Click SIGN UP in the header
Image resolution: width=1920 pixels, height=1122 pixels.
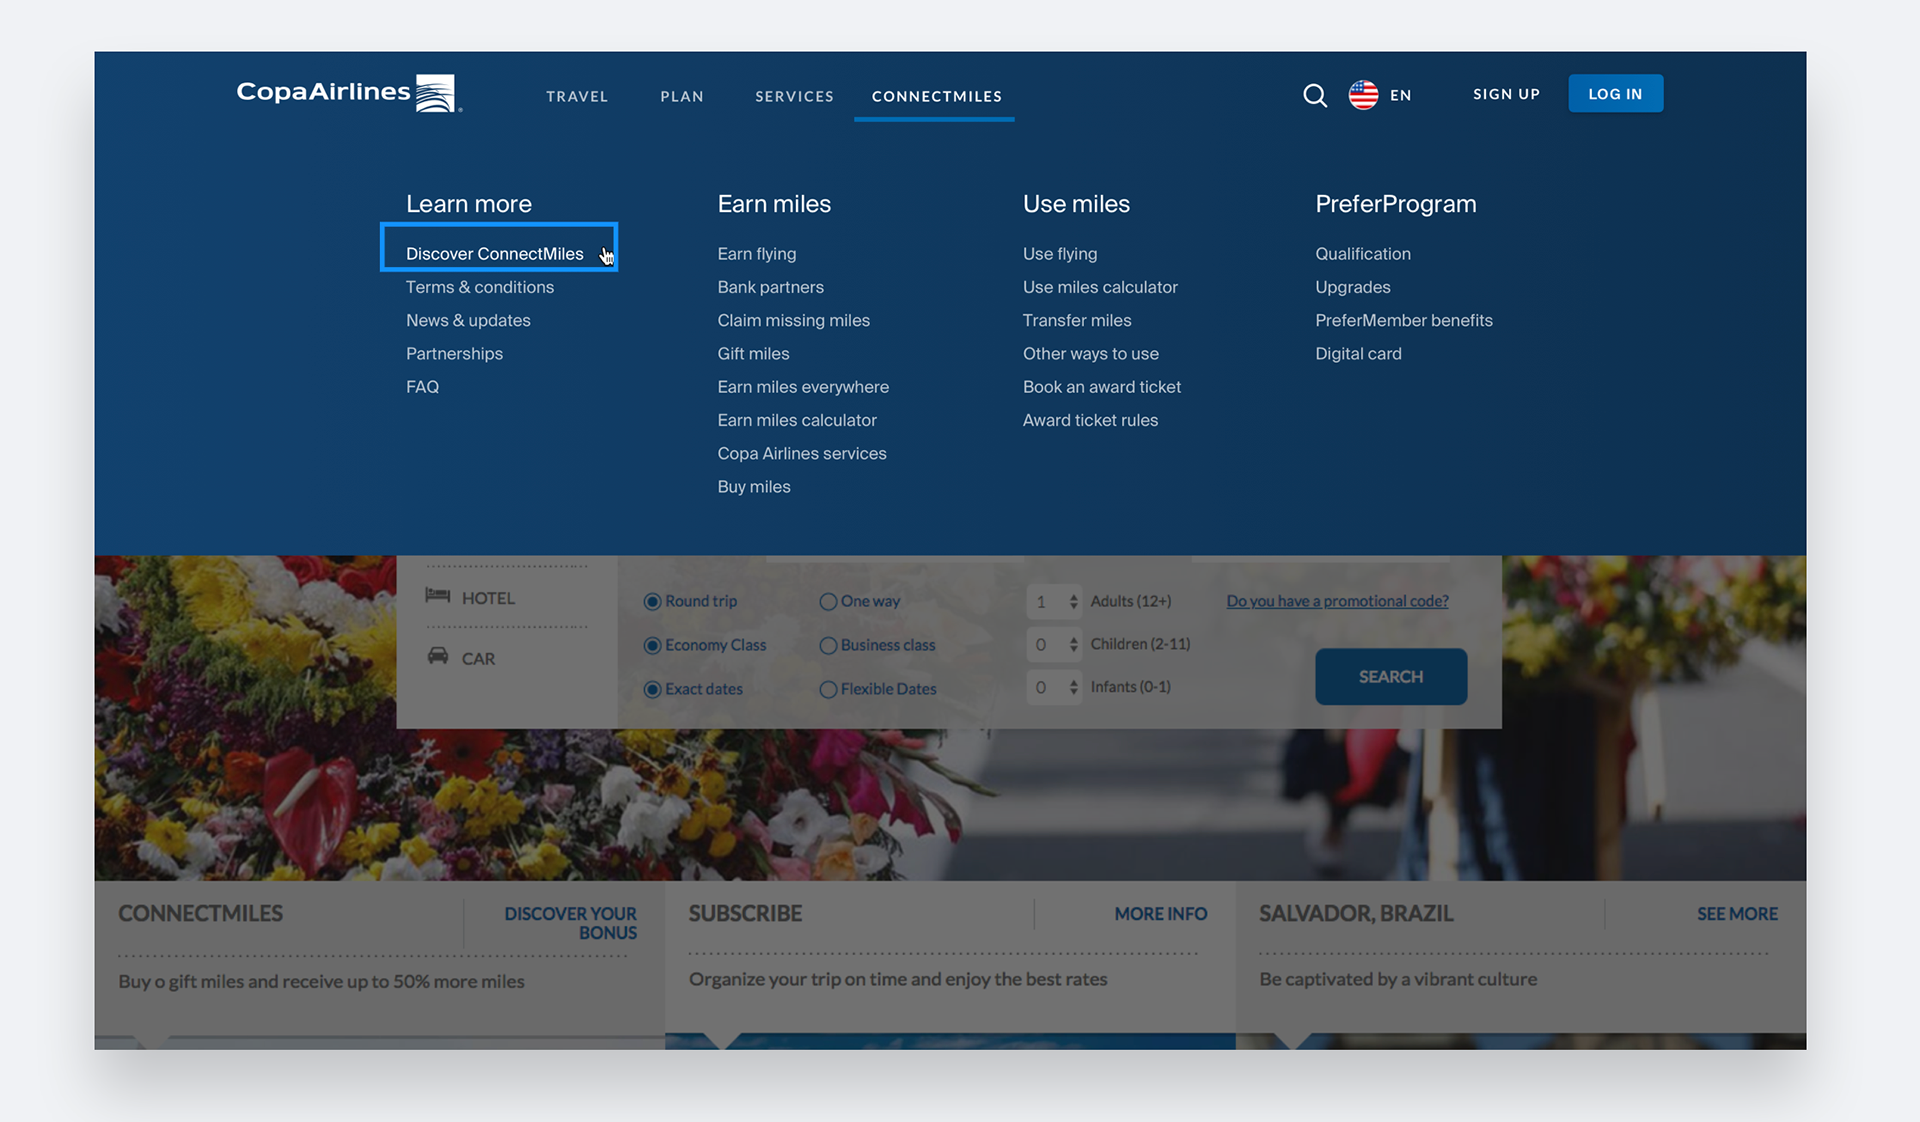pyautogui.click(x=1506, y=94)
